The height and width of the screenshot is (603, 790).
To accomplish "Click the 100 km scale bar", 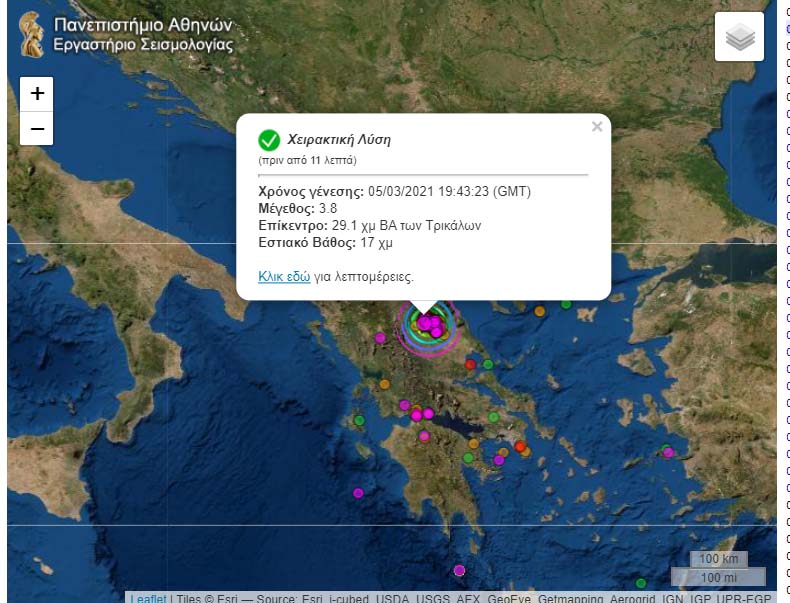I will click(x=718, y=559).
